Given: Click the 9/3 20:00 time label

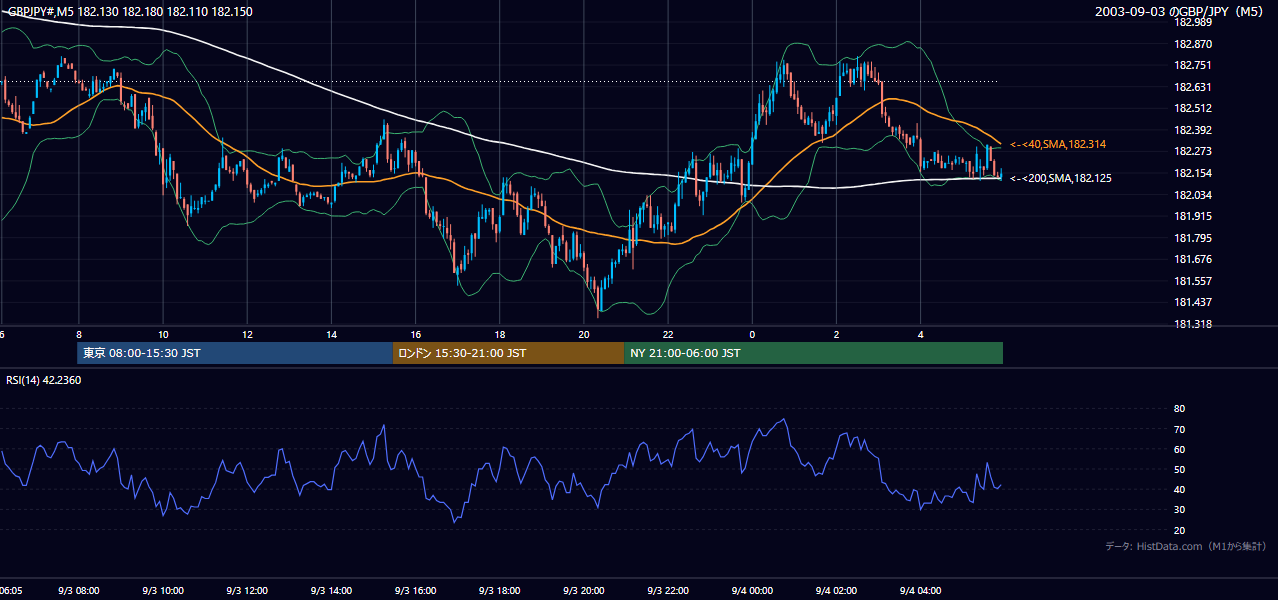Looking at the screenshot, I should (x=583, y=591).
